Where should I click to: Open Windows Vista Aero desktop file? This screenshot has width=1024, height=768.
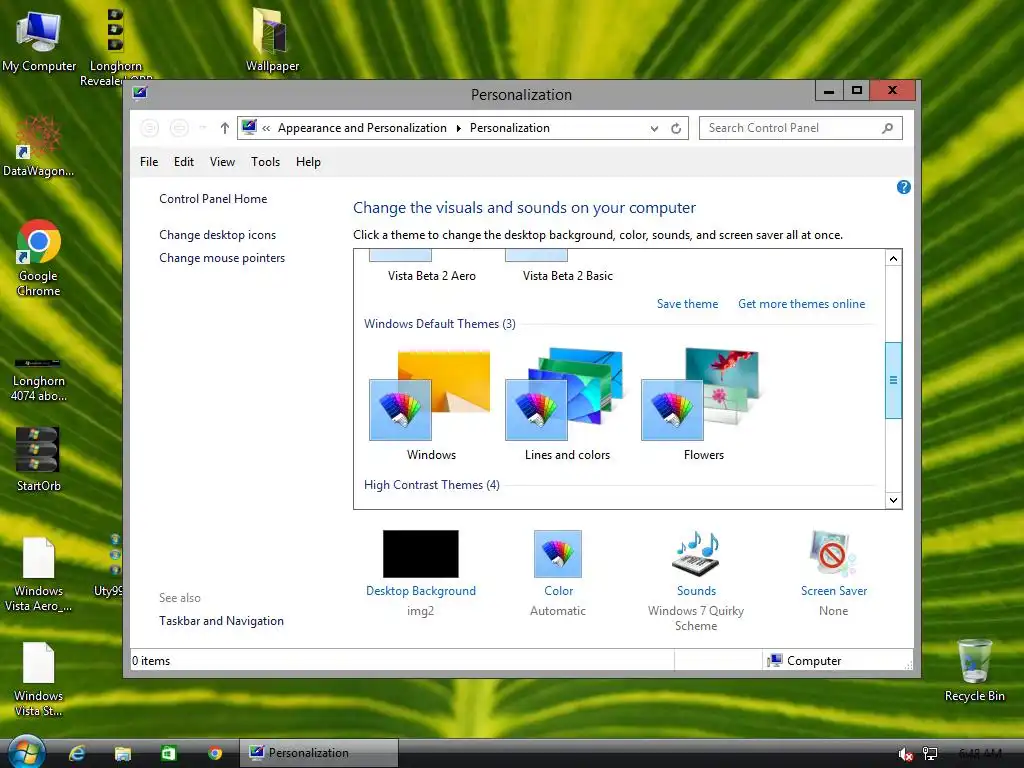(39, 575)
